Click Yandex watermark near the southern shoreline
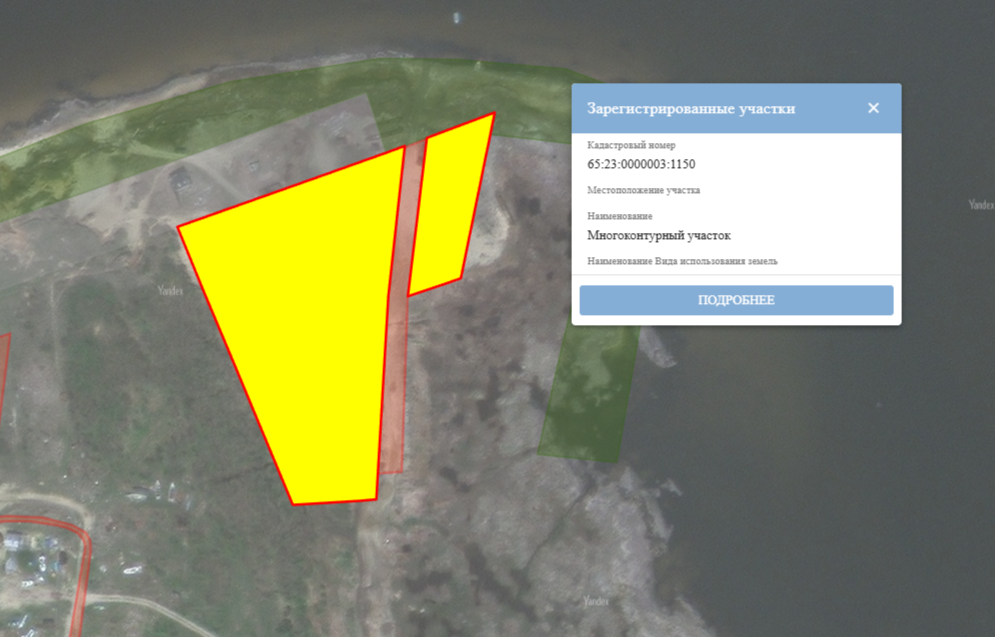The height and width of the screenshot is (637, 995). click(596, 601)
